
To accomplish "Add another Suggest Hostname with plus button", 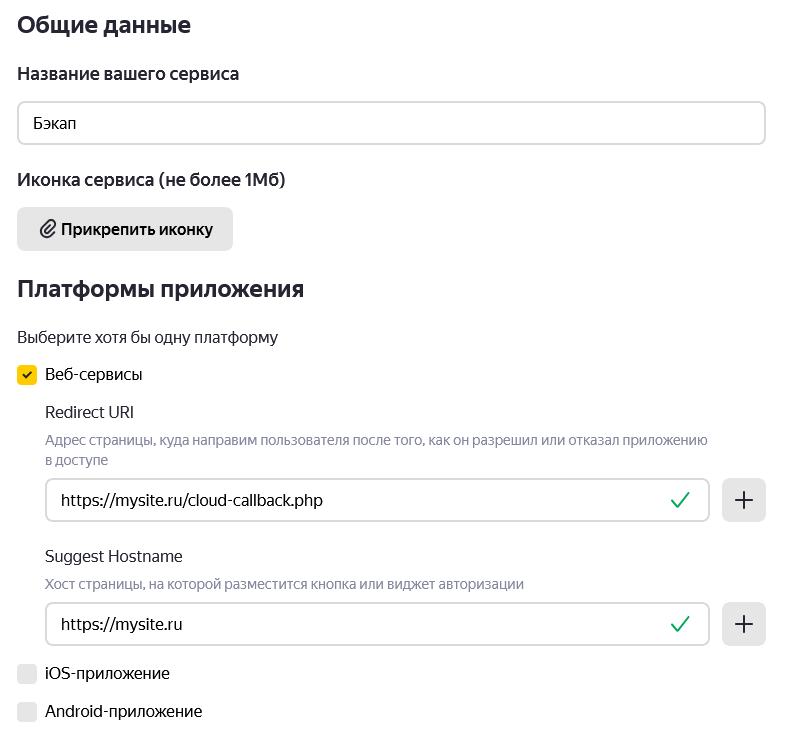I will (x=743, y=624).
